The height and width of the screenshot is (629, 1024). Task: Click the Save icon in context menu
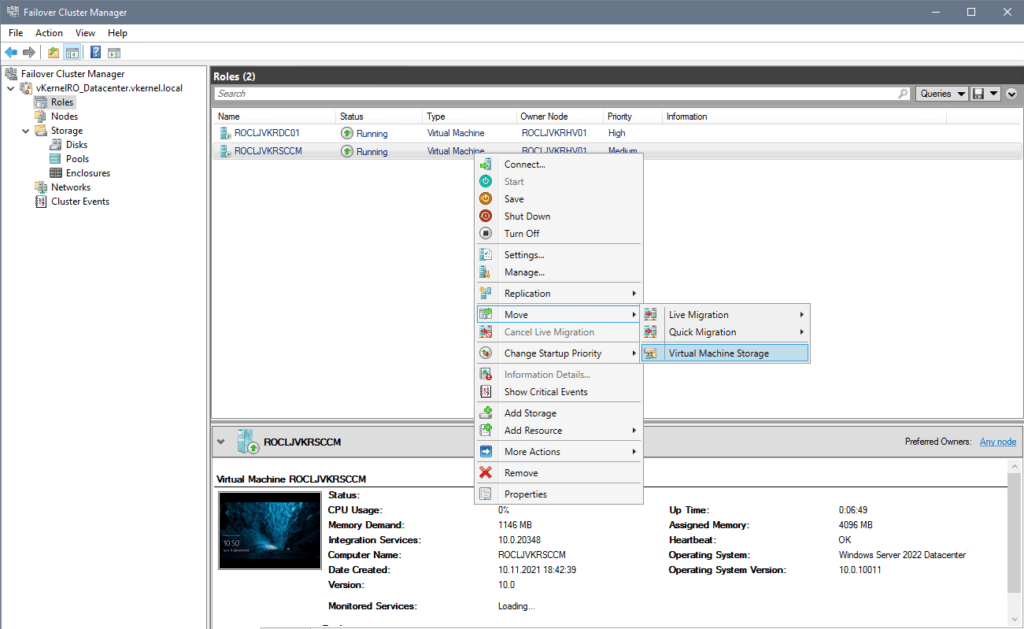[485, 199]
